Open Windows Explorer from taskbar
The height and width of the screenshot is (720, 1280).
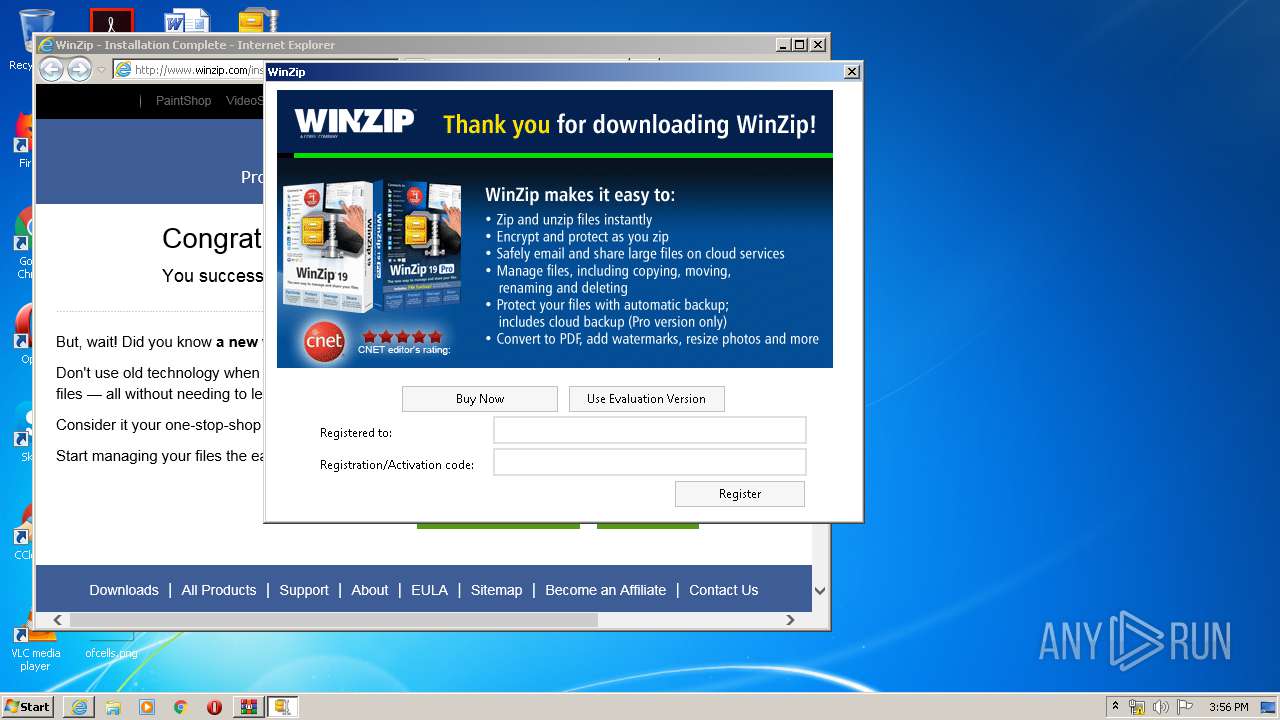(113, 707)
